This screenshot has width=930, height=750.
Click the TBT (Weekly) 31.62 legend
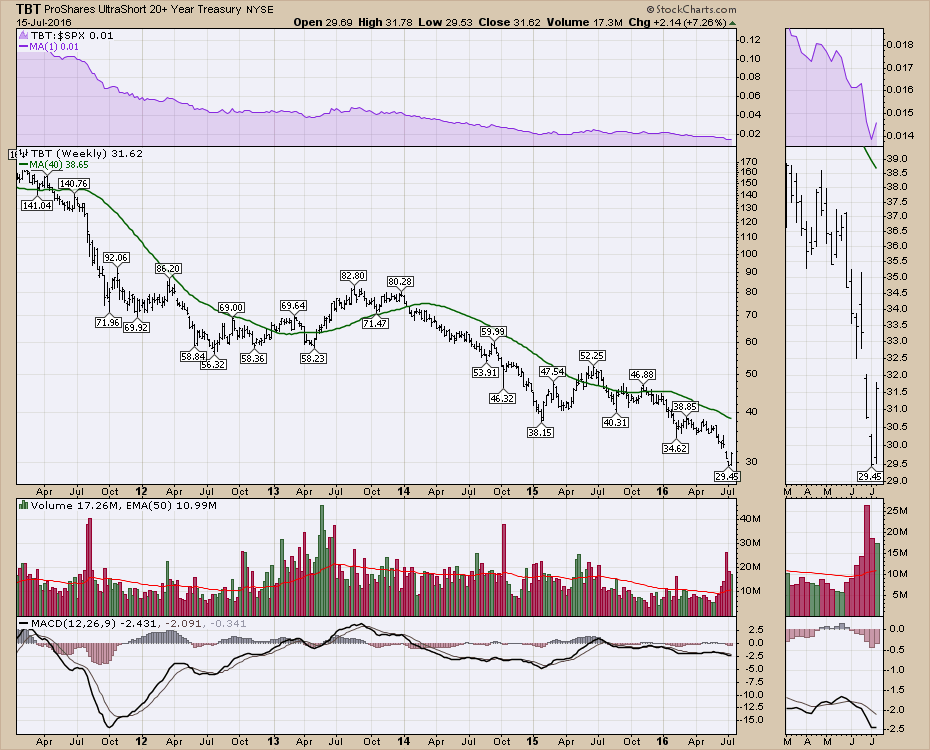(x=87, y=154)
